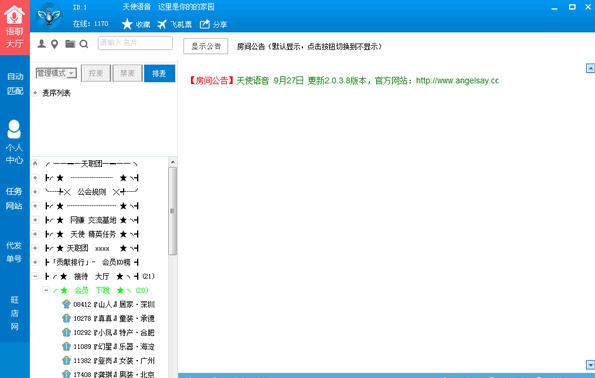The width and height of the screenshot is (595, 378).
Task: Click the winged angel avatar logo
Action: click(49, 16)
